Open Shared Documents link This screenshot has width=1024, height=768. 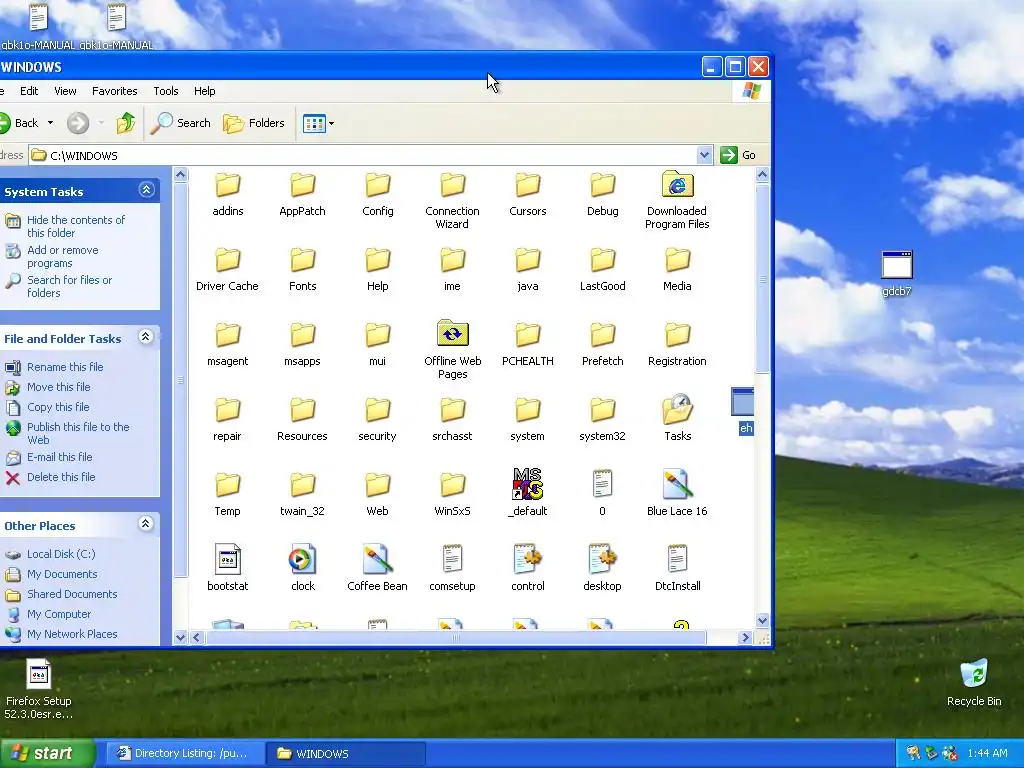click(x=72, y=594)
